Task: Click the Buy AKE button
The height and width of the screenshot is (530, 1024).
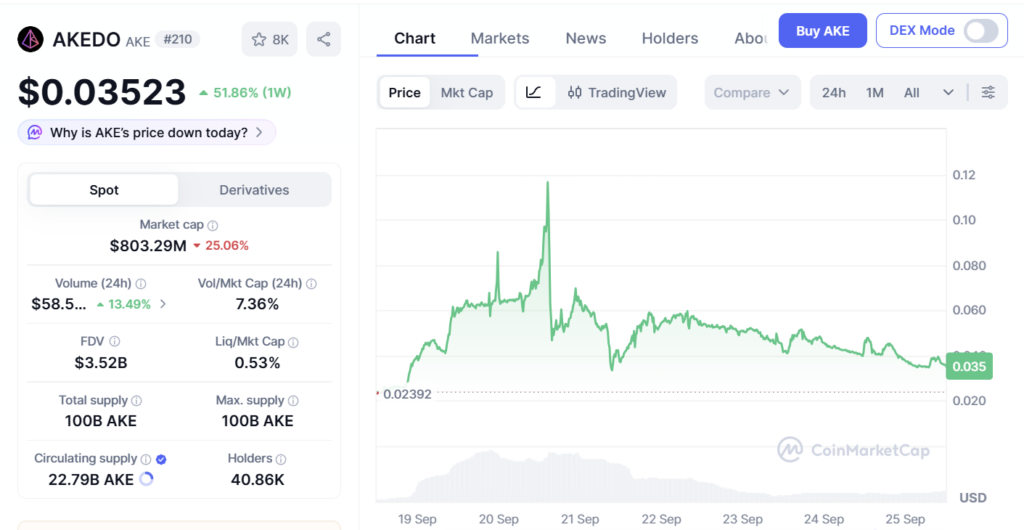Action: (x=823, y=31)
